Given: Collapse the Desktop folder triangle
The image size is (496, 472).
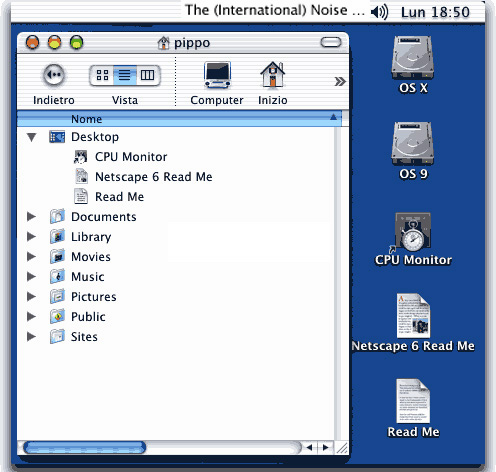Looking at the screenshot, I should coord(32,137).
